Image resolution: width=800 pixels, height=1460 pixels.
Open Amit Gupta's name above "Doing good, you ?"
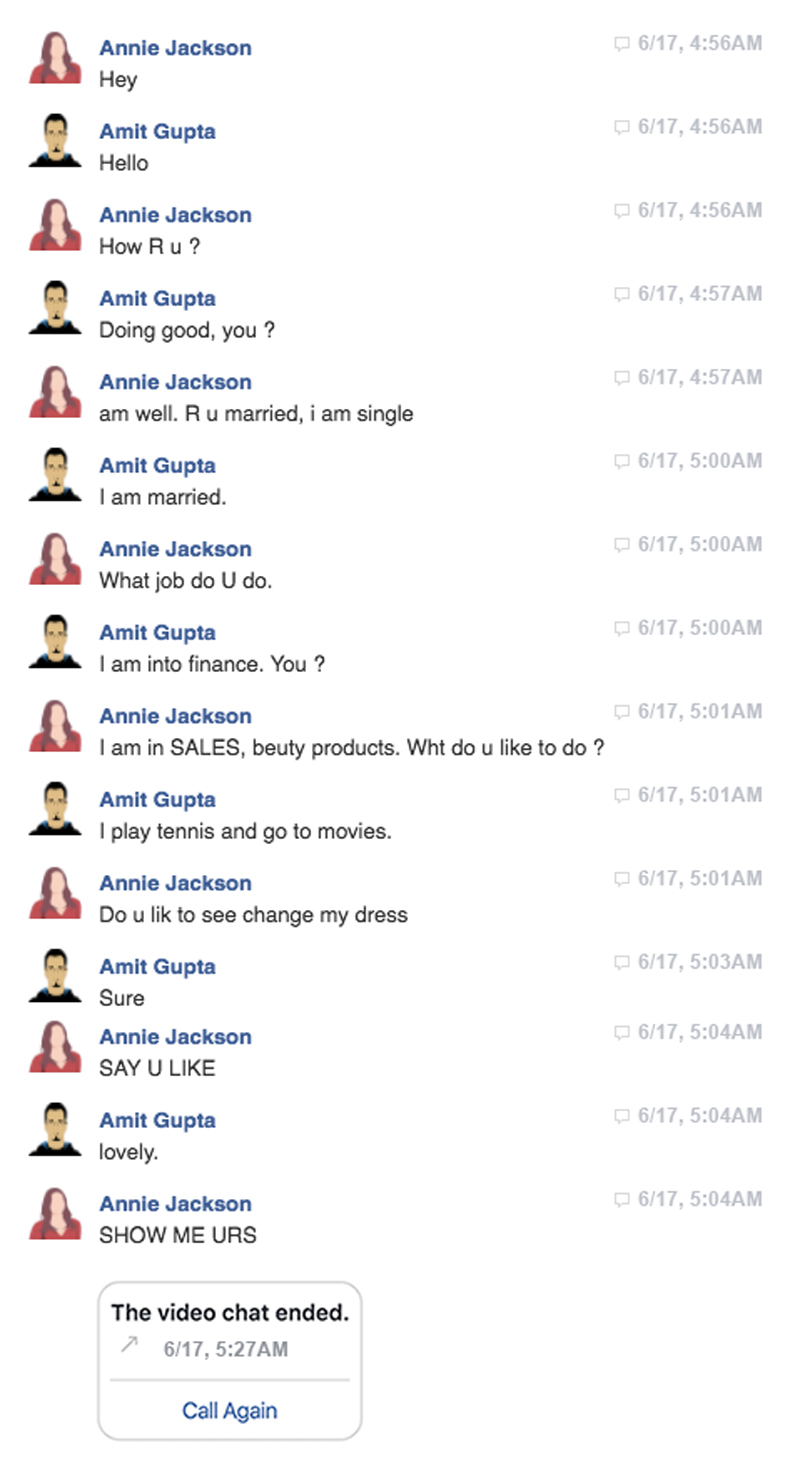[157, 298]
